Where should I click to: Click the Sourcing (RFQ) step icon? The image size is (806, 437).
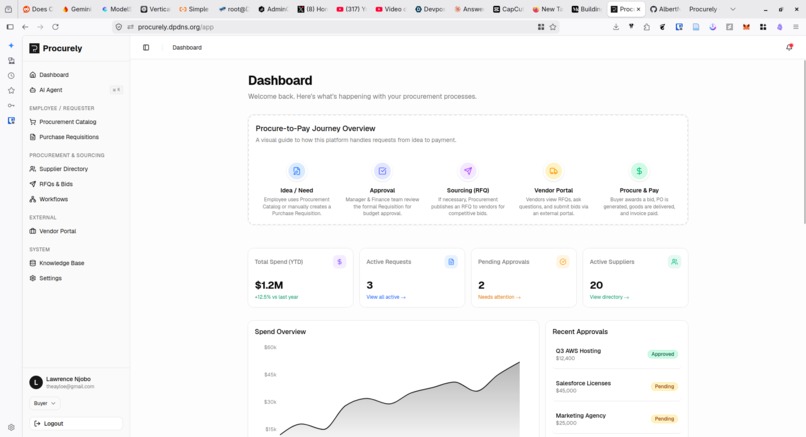point(468,171)
